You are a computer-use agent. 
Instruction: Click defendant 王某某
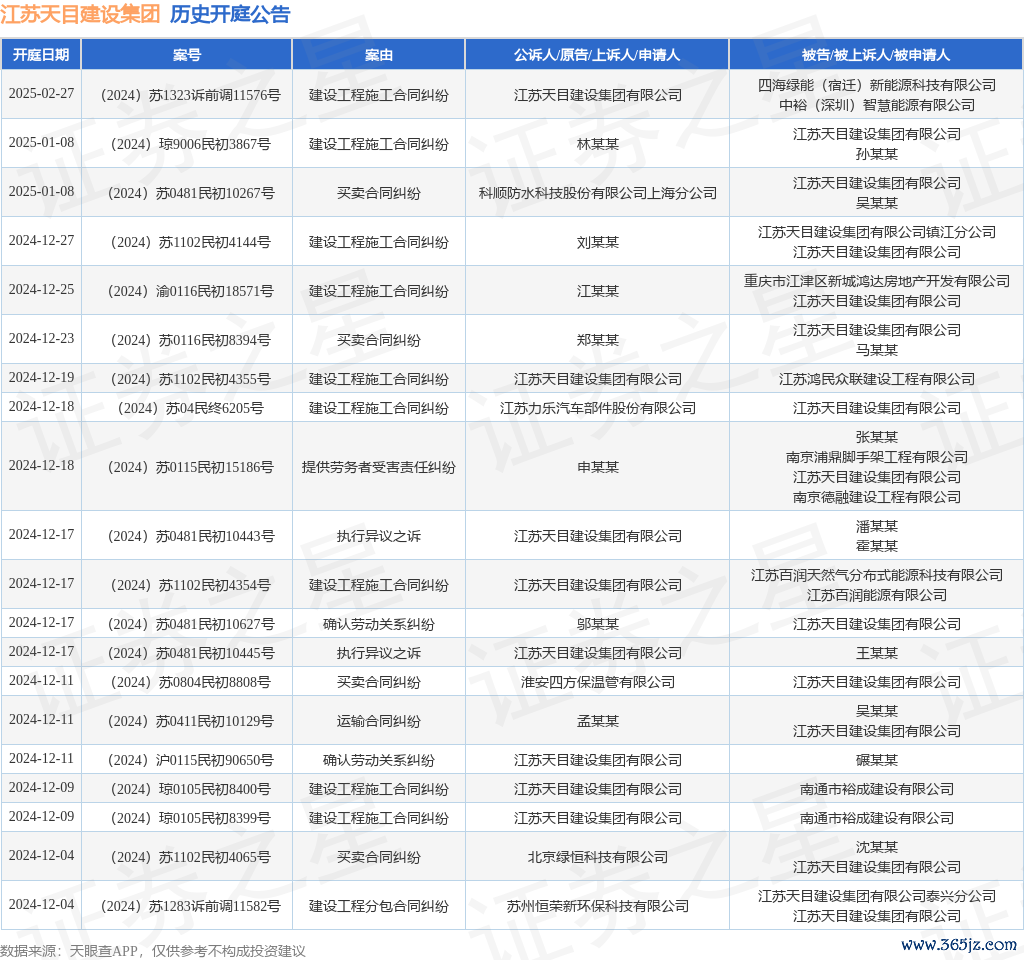point(876,653)
